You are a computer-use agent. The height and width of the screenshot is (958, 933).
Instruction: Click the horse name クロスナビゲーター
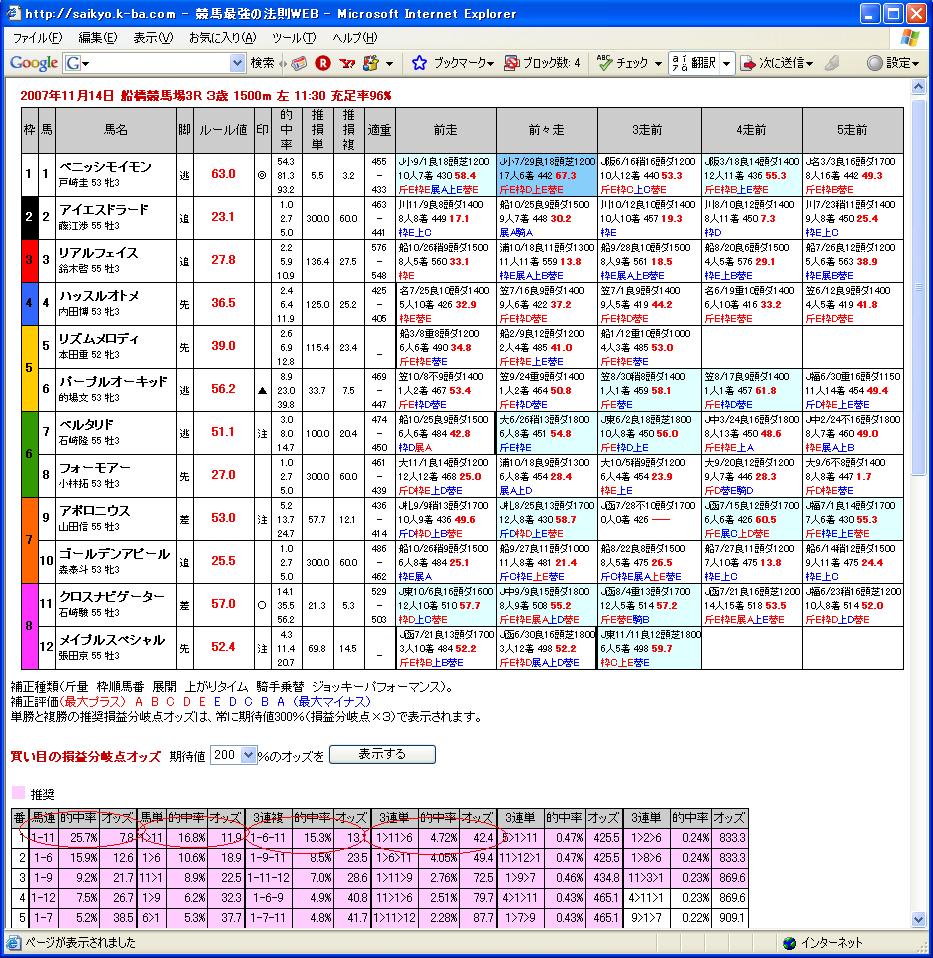coord(111,597)
